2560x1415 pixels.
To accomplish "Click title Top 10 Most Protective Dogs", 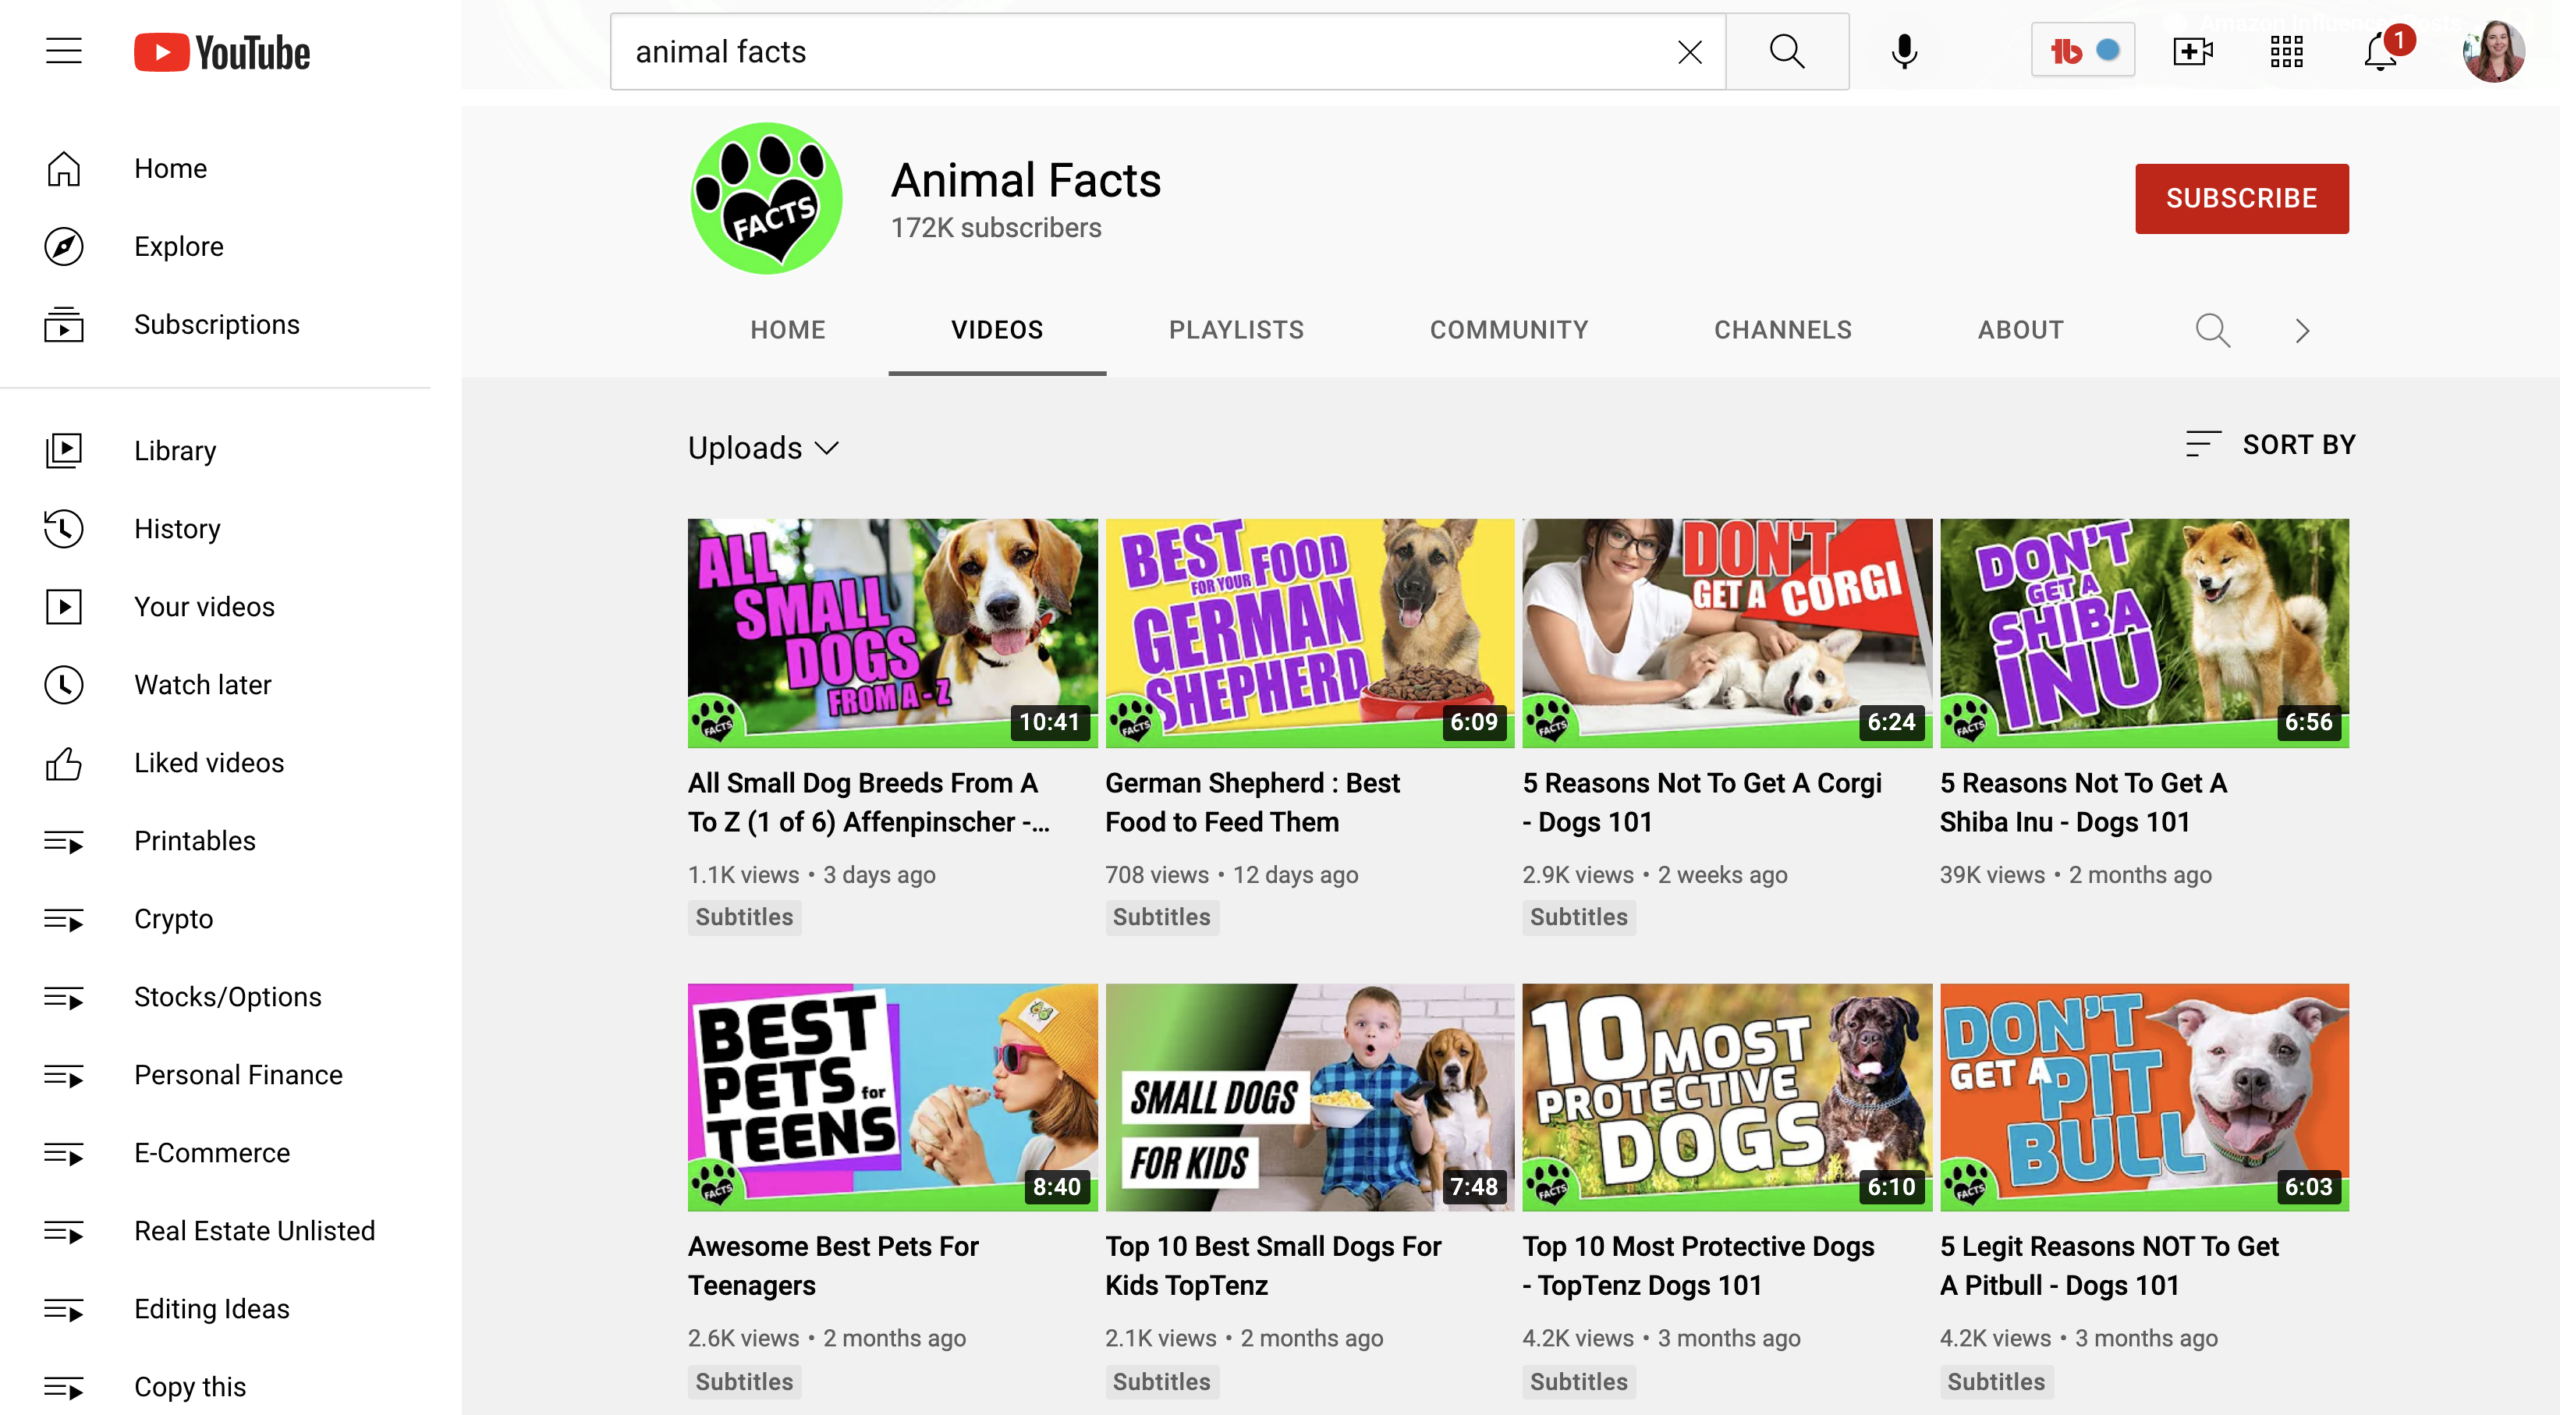I will [x=1698, y=1265].
